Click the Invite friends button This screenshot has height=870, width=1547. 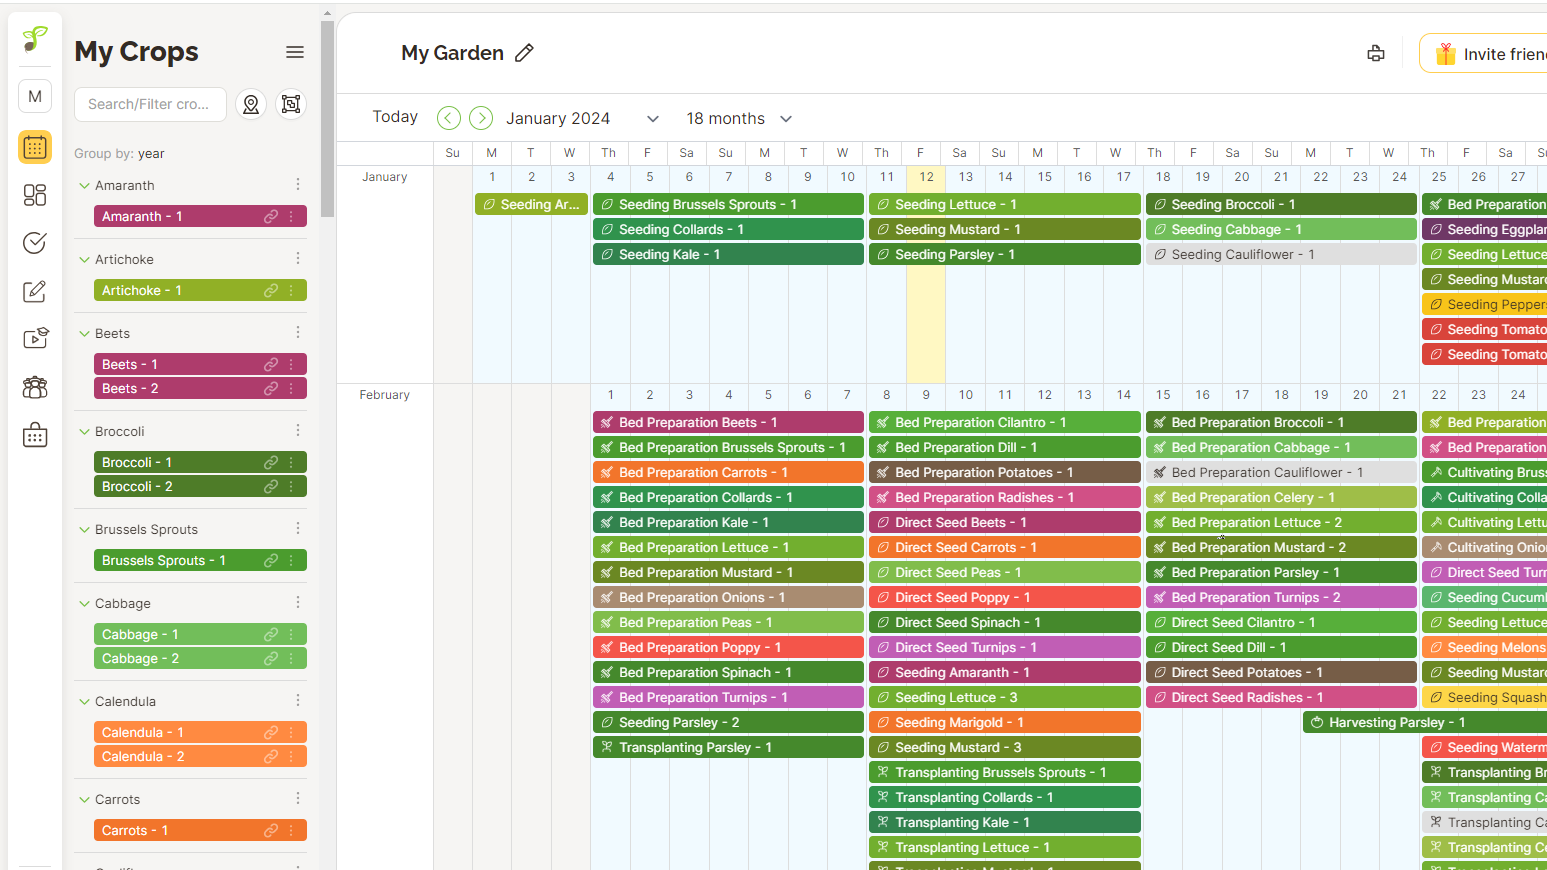[x=1487, y=54]
